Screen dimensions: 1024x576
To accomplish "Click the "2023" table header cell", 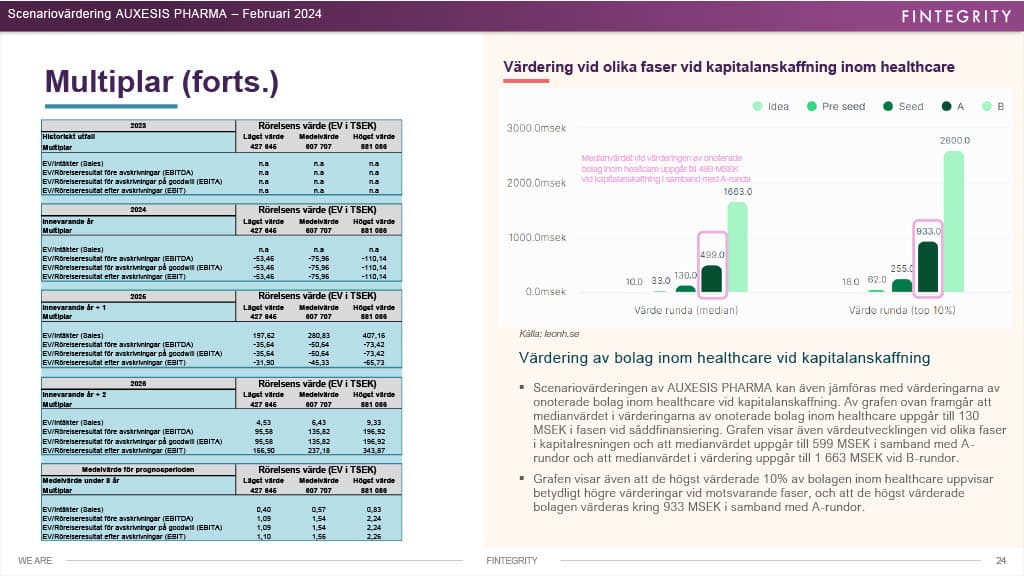I will pos(138,125).
